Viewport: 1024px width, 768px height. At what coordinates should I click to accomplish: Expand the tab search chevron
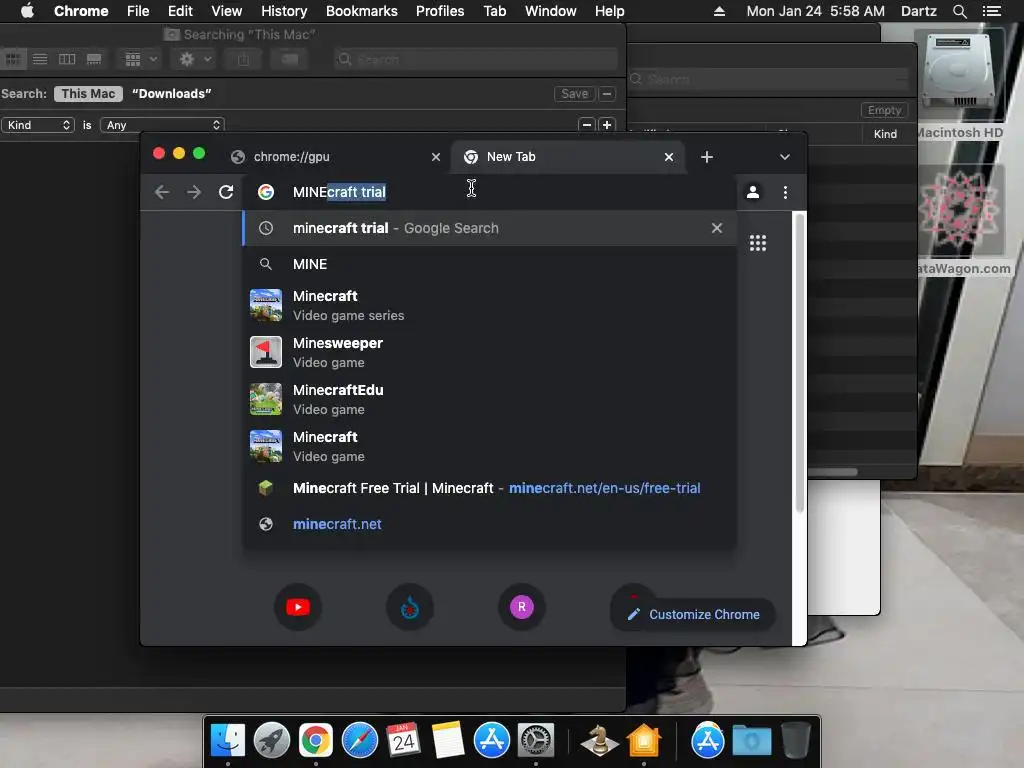tap(785, 157)
